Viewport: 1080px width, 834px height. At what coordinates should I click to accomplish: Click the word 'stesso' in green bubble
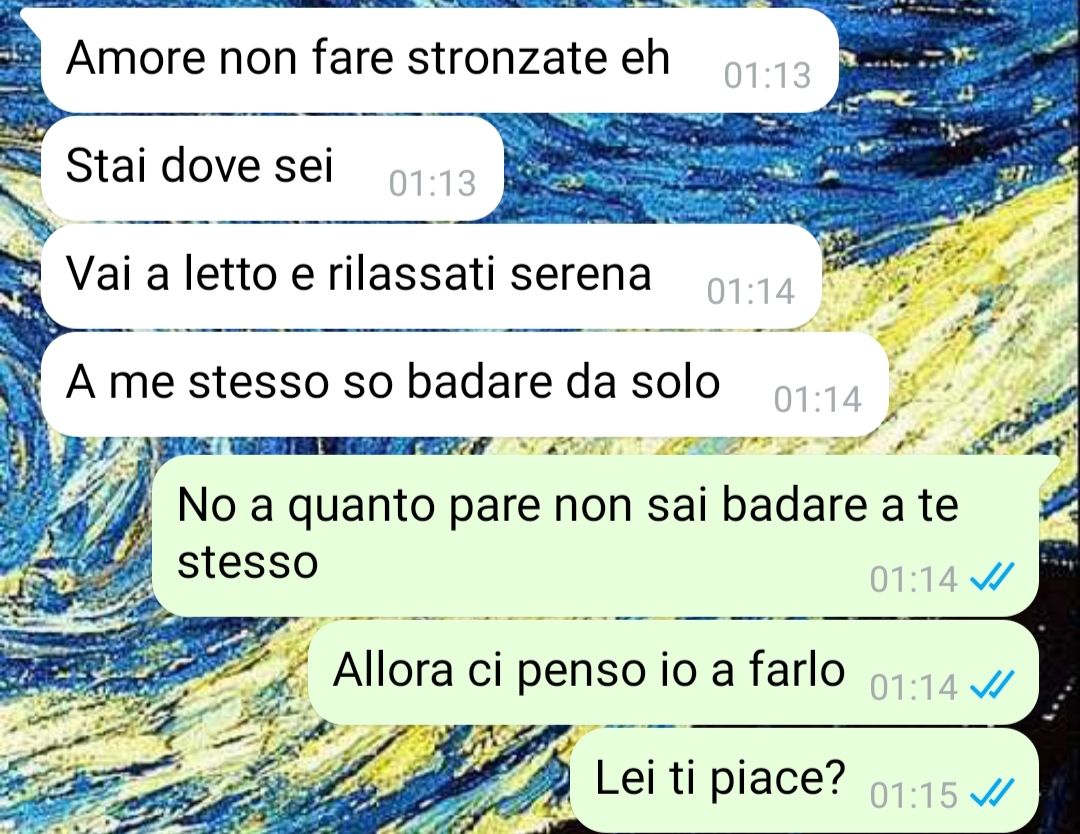click(247, 563)
